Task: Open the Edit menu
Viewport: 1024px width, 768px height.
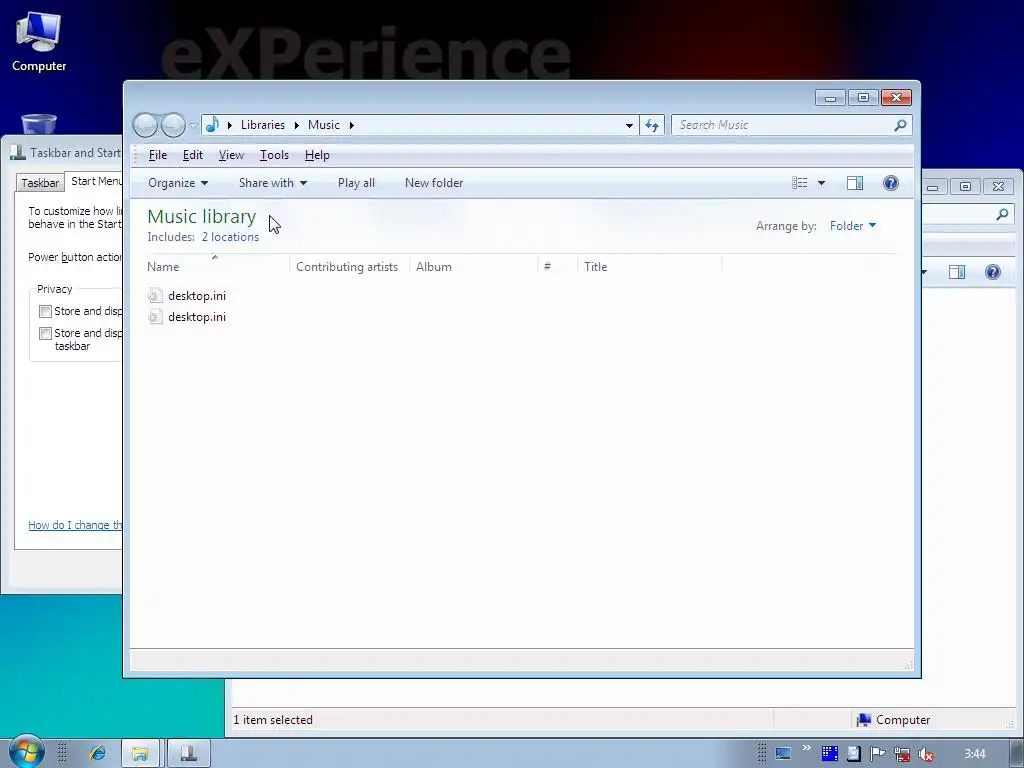Action: [193, 155]
